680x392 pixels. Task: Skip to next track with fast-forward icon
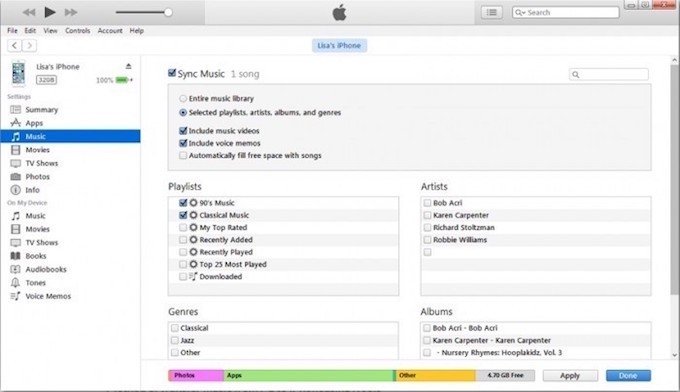pos(71,13)
